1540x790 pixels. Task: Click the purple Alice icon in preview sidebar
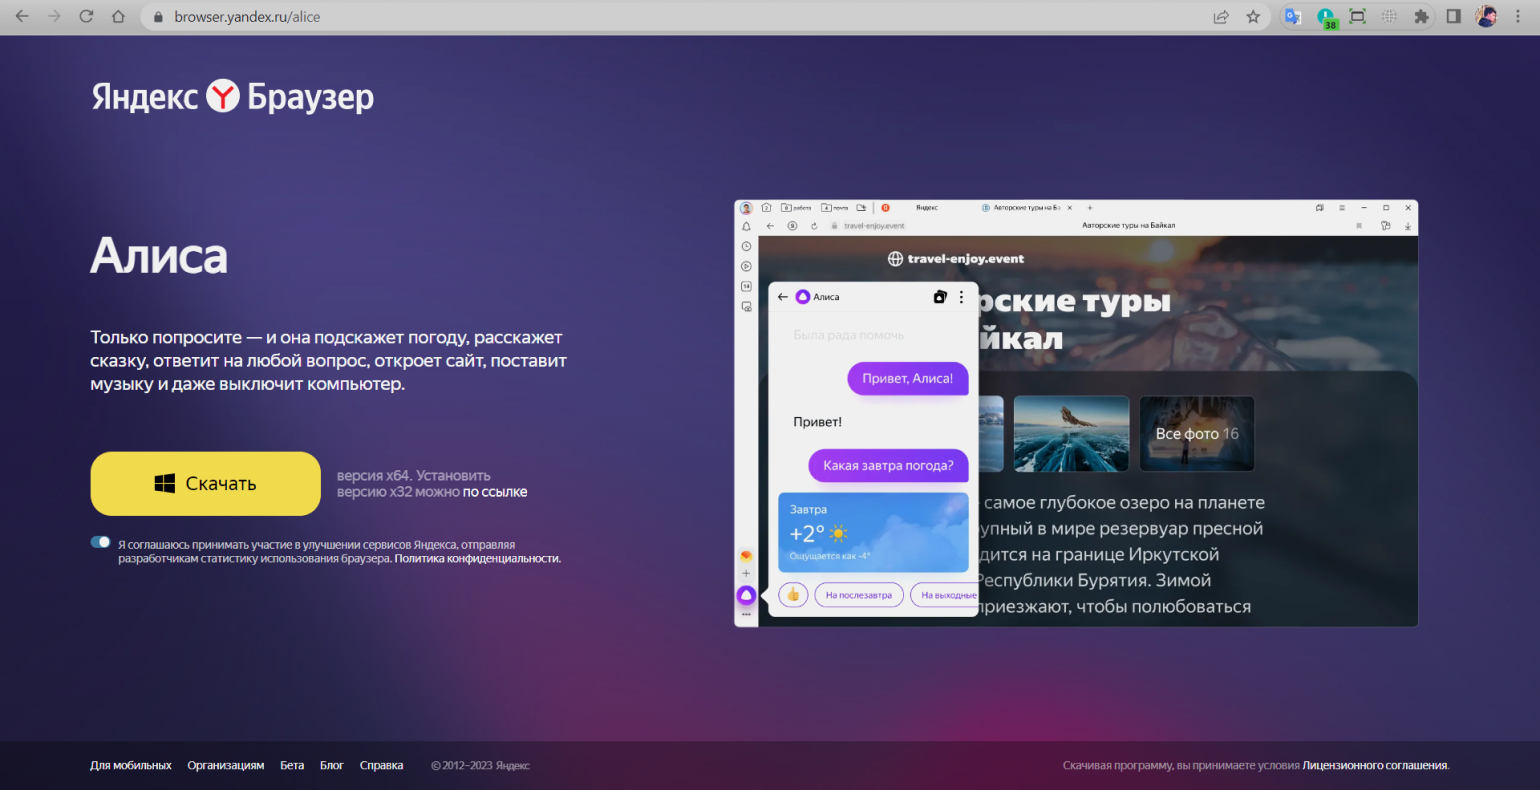tap(746, 596)
